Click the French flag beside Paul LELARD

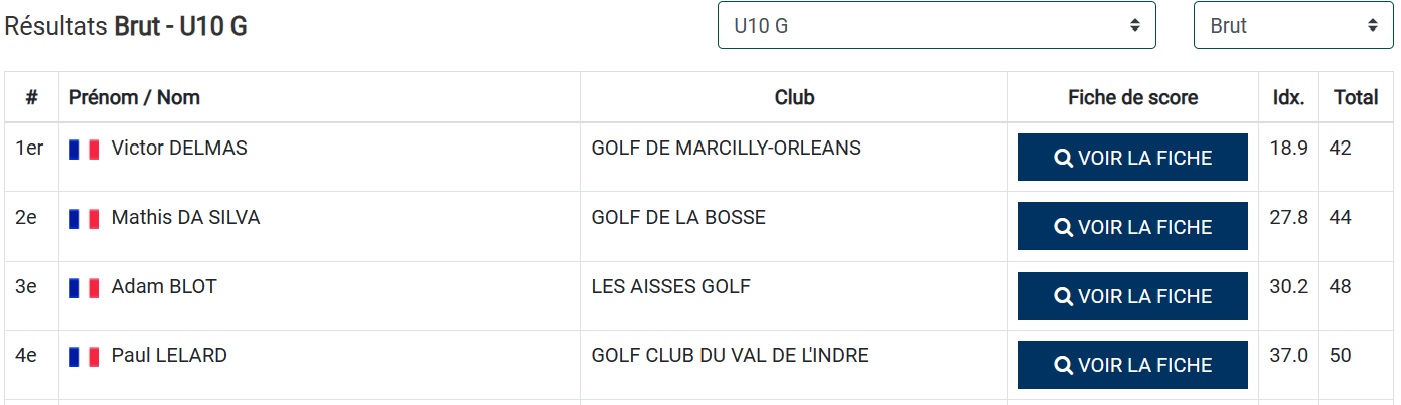(84, 356)
